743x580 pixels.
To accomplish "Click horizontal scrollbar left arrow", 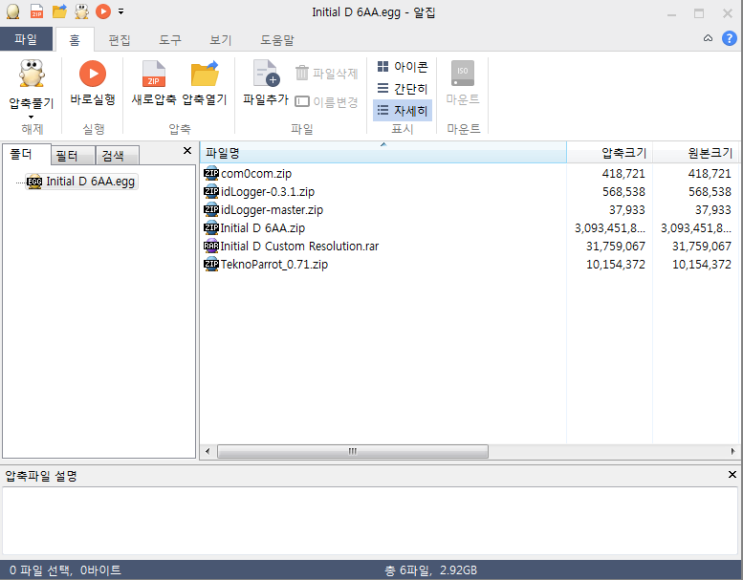I will (x=208, y=451).
